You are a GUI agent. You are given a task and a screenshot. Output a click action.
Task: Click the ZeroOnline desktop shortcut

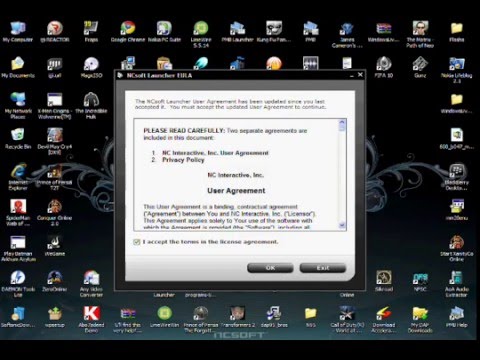click(x=55, y=281)
